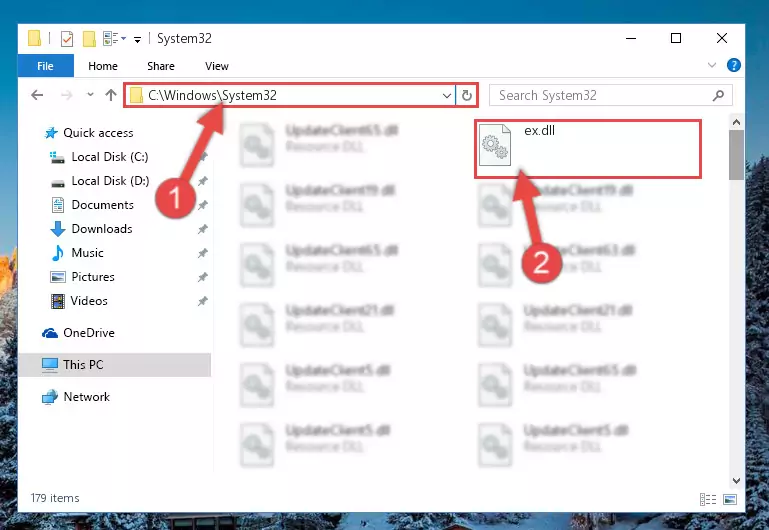Click the pin icon next to Music

tap(202, 253)
